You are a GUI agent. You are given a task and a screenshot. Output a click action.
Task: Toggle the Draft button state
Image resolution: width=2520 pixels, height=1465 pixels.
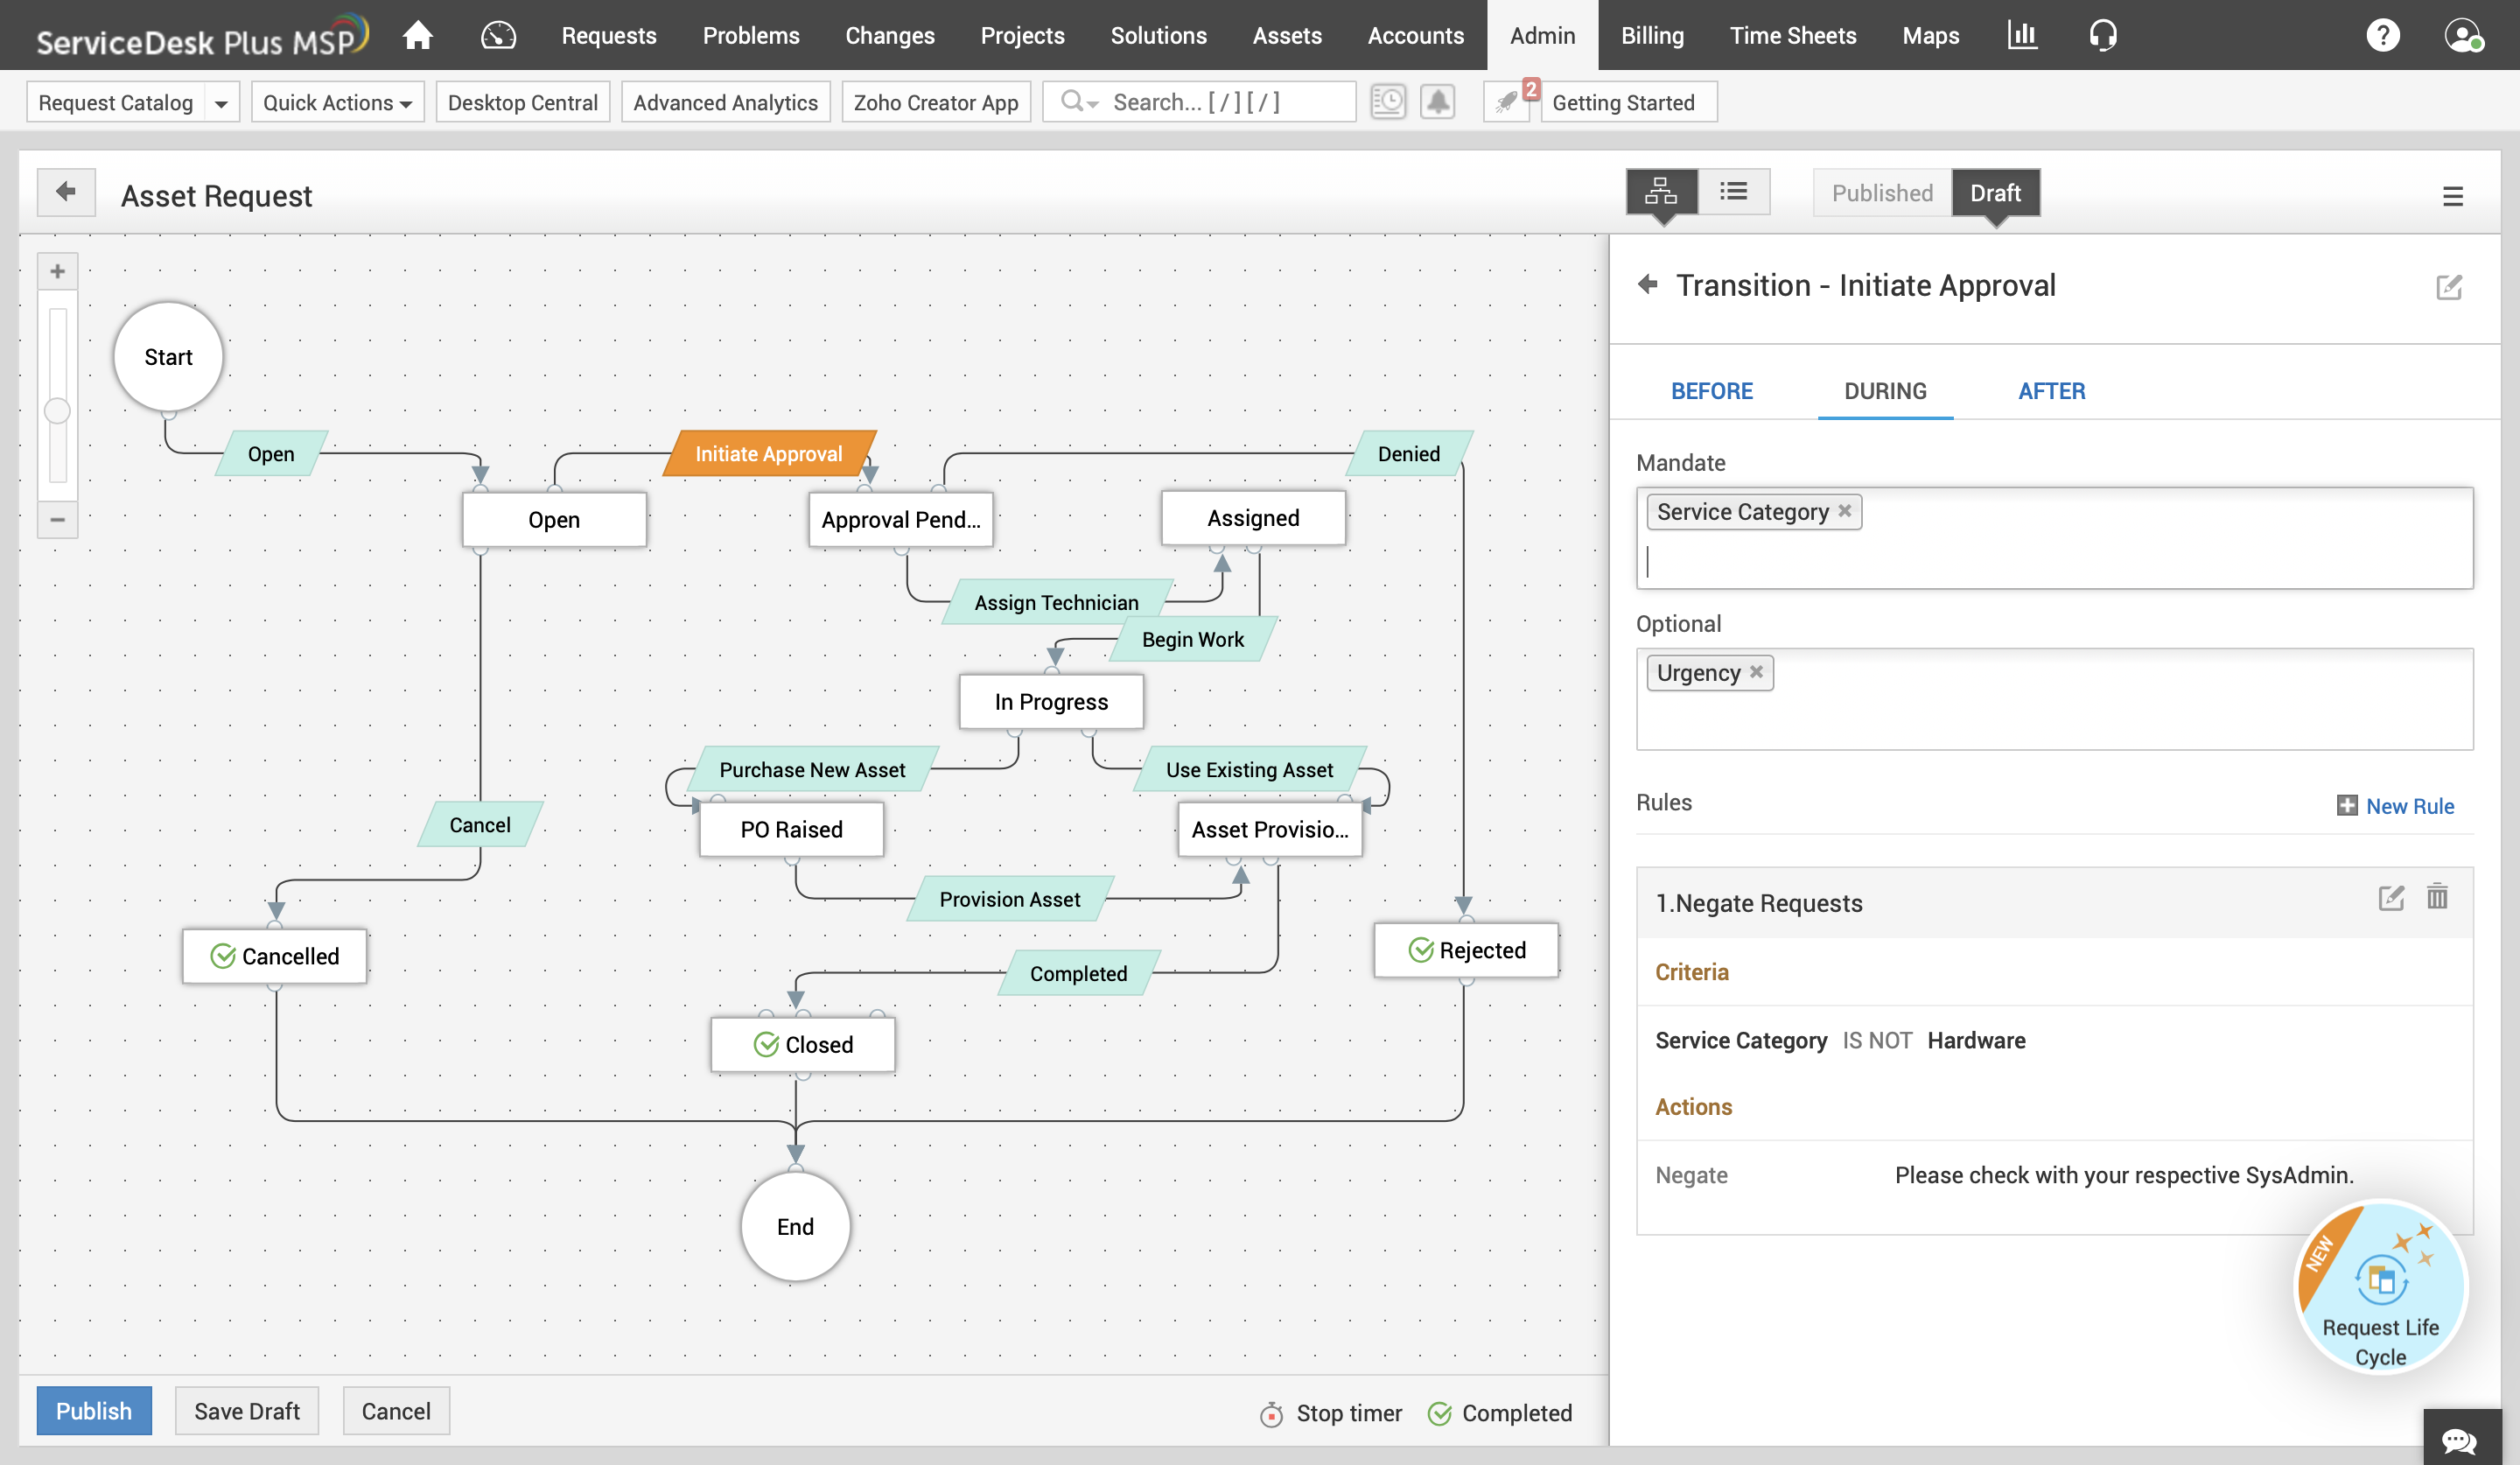point(1994,192)
